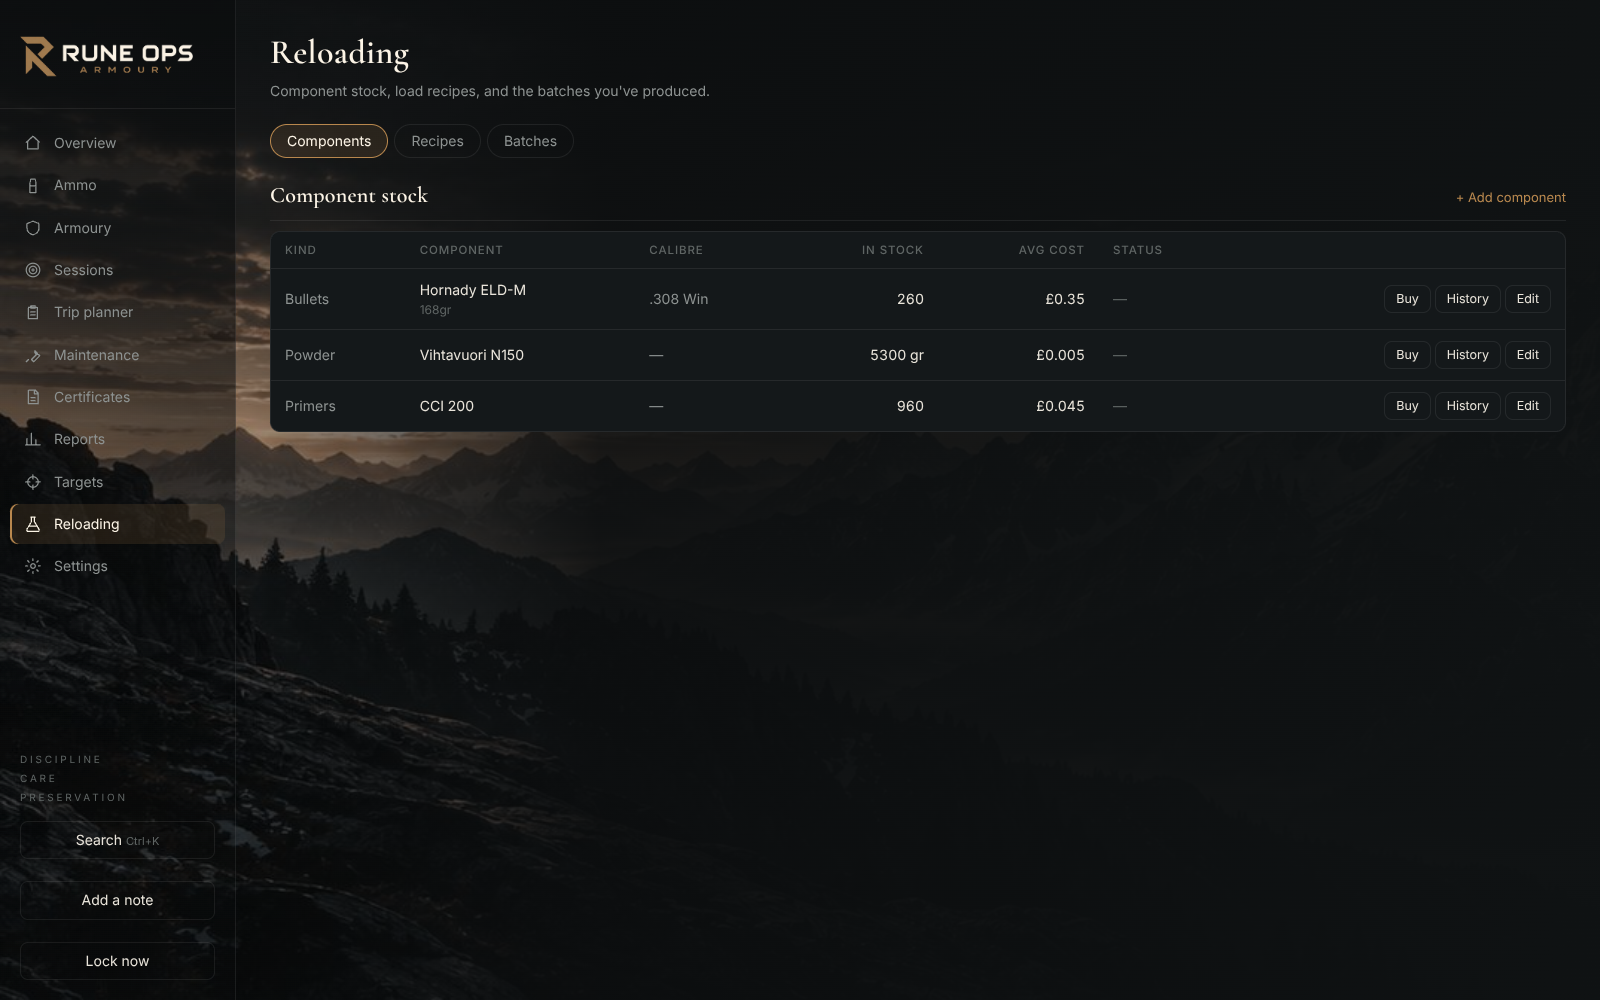View history for CCI 200
This screenshot has height=1000, width=1600.
[x=1467, y=406]
